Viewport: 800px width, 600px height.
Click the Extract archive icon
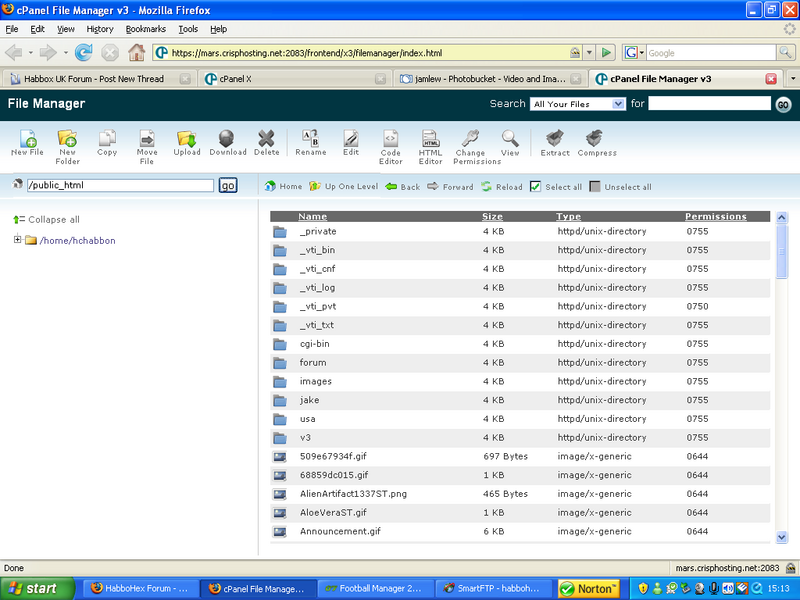pos(555,138)
